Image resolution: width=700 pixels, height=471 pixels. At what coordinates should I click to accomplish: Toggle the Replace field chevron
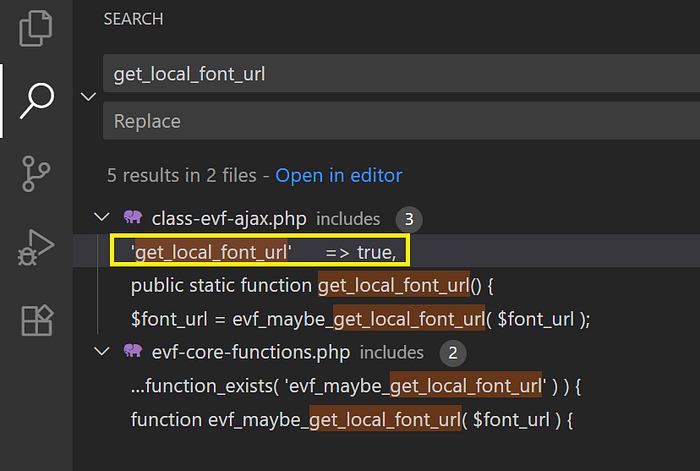[88, 97]
